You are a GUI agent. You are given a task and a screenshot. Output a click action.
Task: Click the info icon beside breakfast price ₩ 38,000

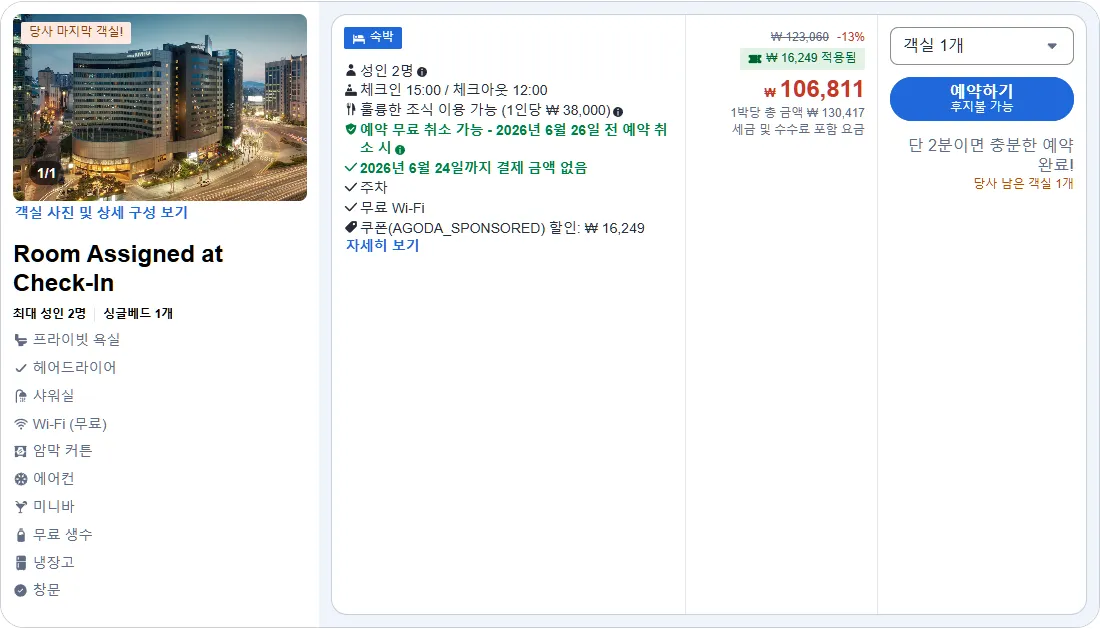[x=617, y=111]
